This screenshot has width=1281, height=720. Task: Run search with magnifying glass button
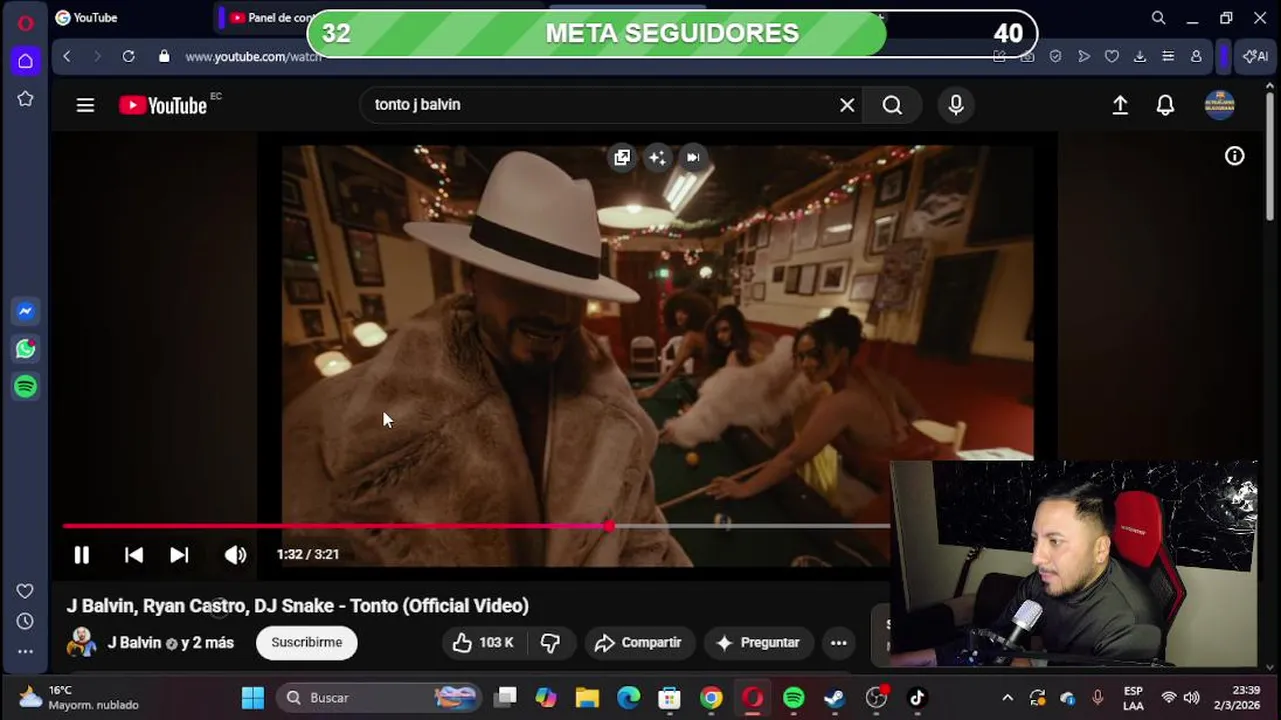pyautogui.click(x=892, y=105)
